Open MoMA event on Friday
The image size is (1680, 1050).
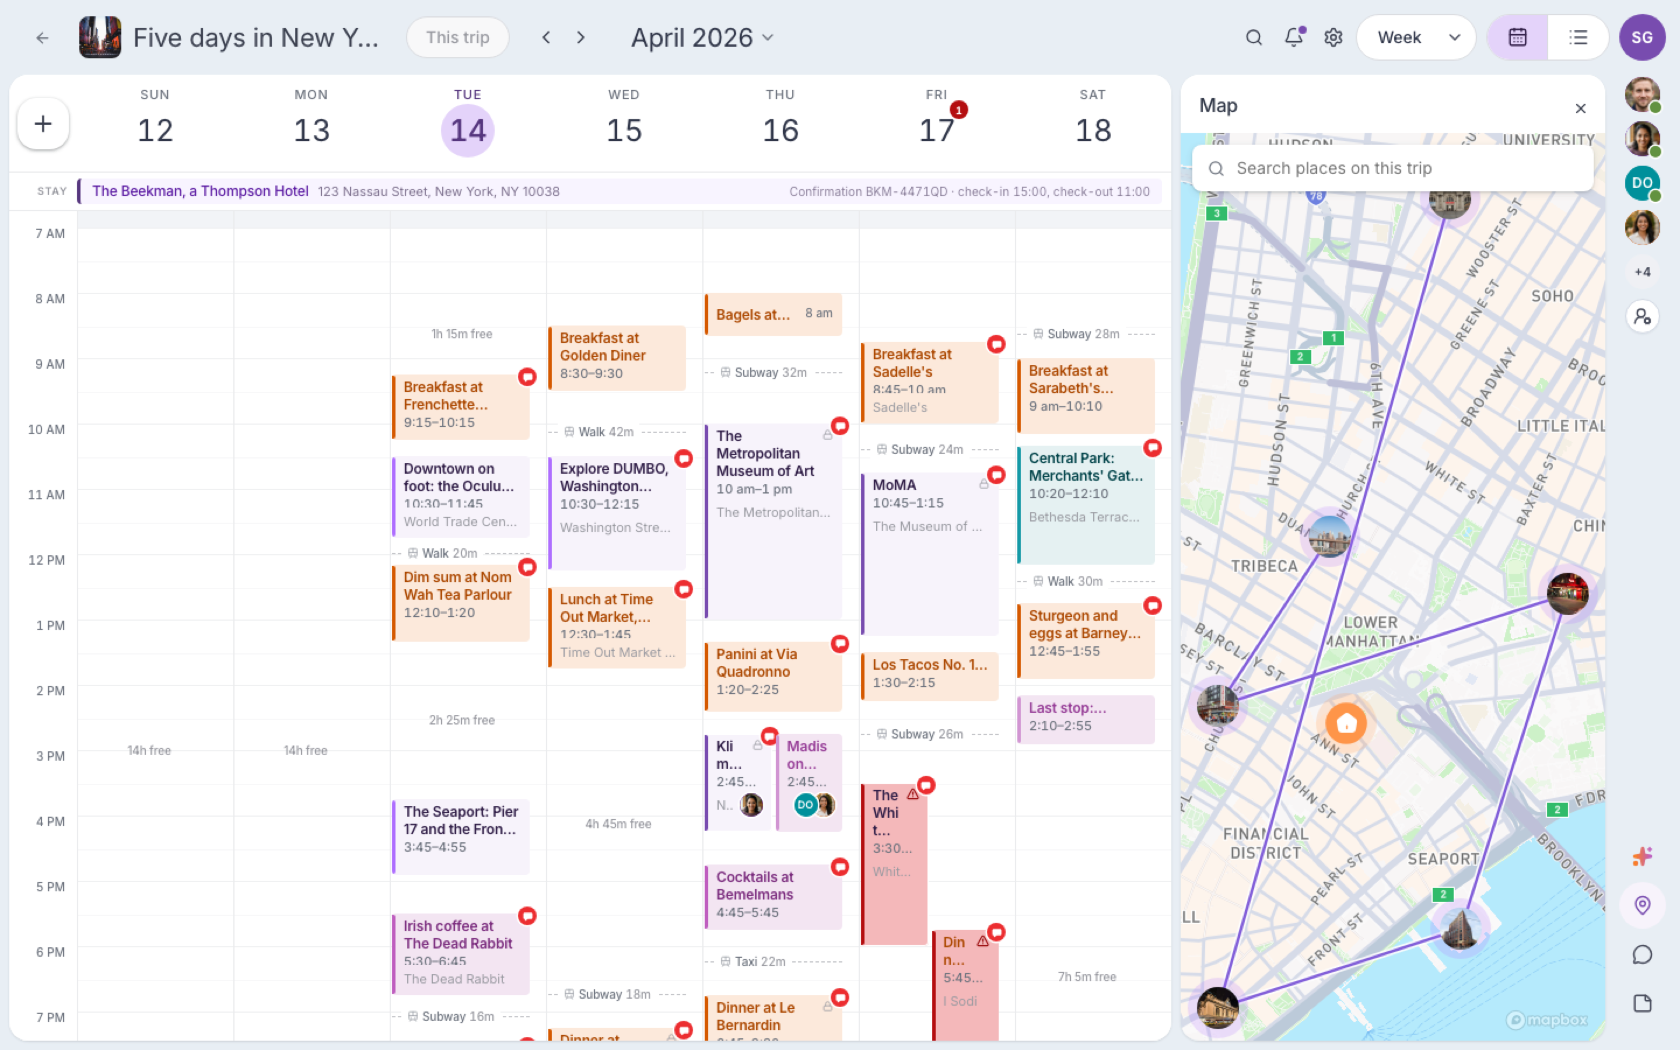click(929, 554)
